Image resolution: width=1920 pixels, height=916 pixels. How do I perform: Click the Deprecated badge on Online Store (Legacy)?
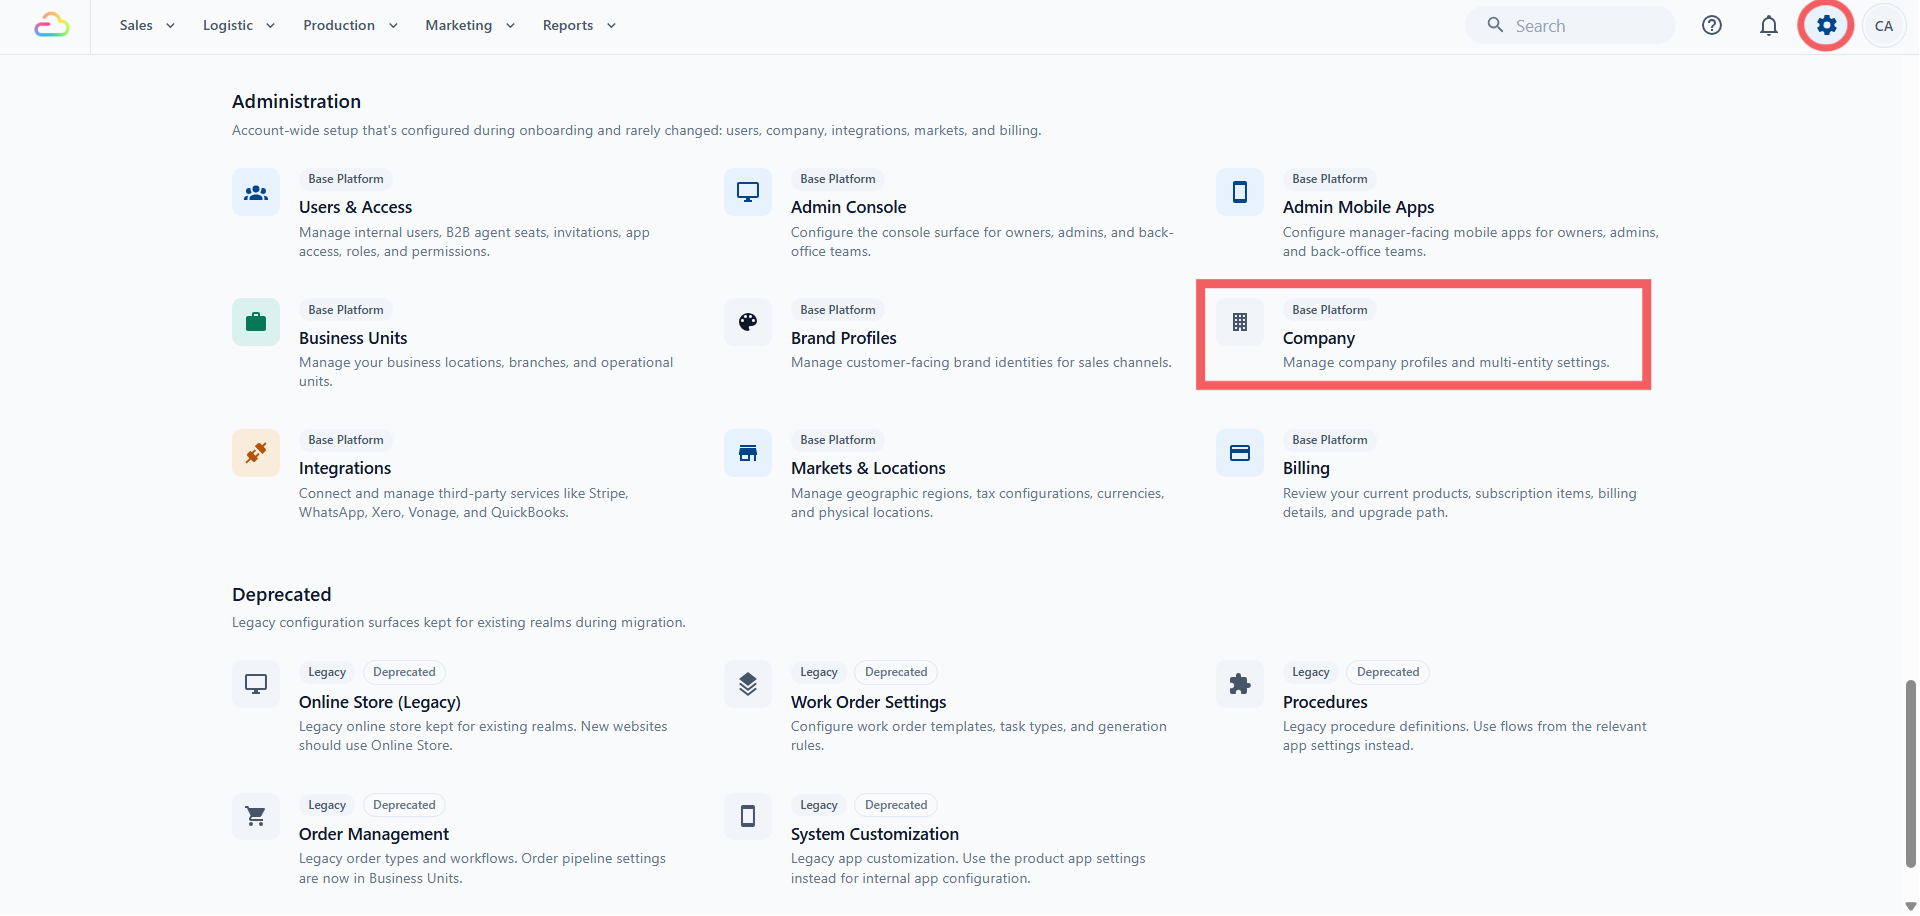(x=403, y=672)
